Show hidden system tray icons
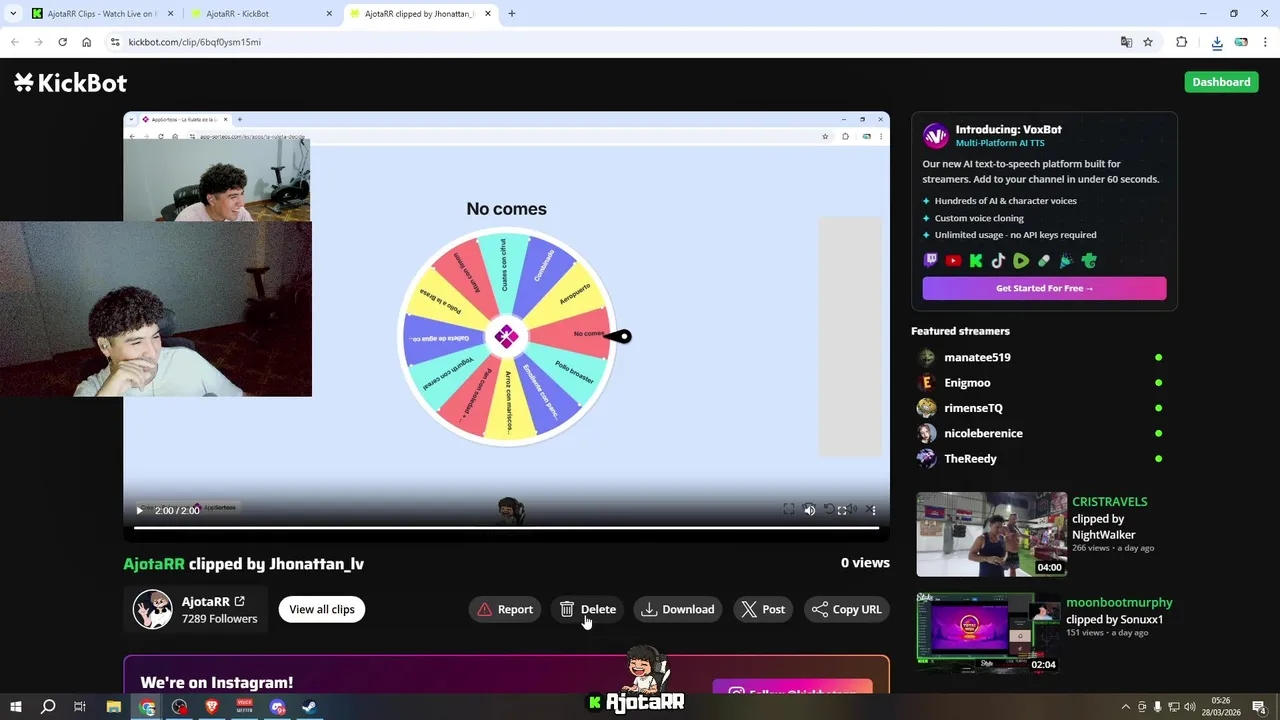1280x720 pixels. point(1125,707)
